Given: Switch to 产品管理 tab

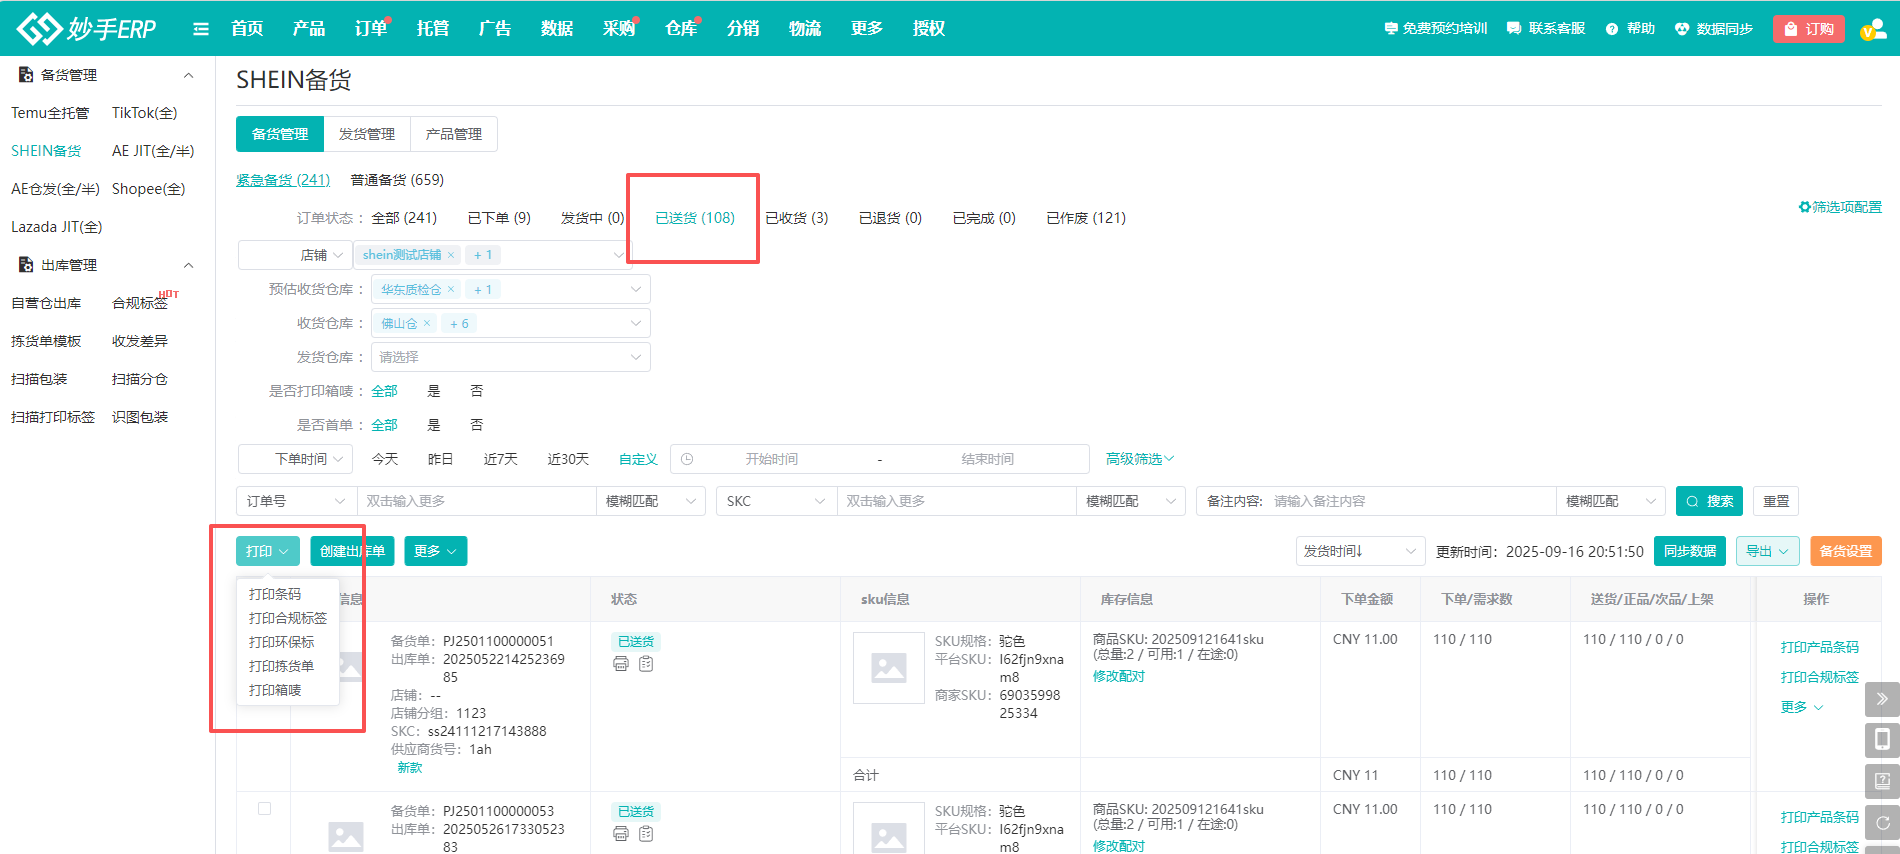Looking at the screenshot, I should tap(454, 134).
